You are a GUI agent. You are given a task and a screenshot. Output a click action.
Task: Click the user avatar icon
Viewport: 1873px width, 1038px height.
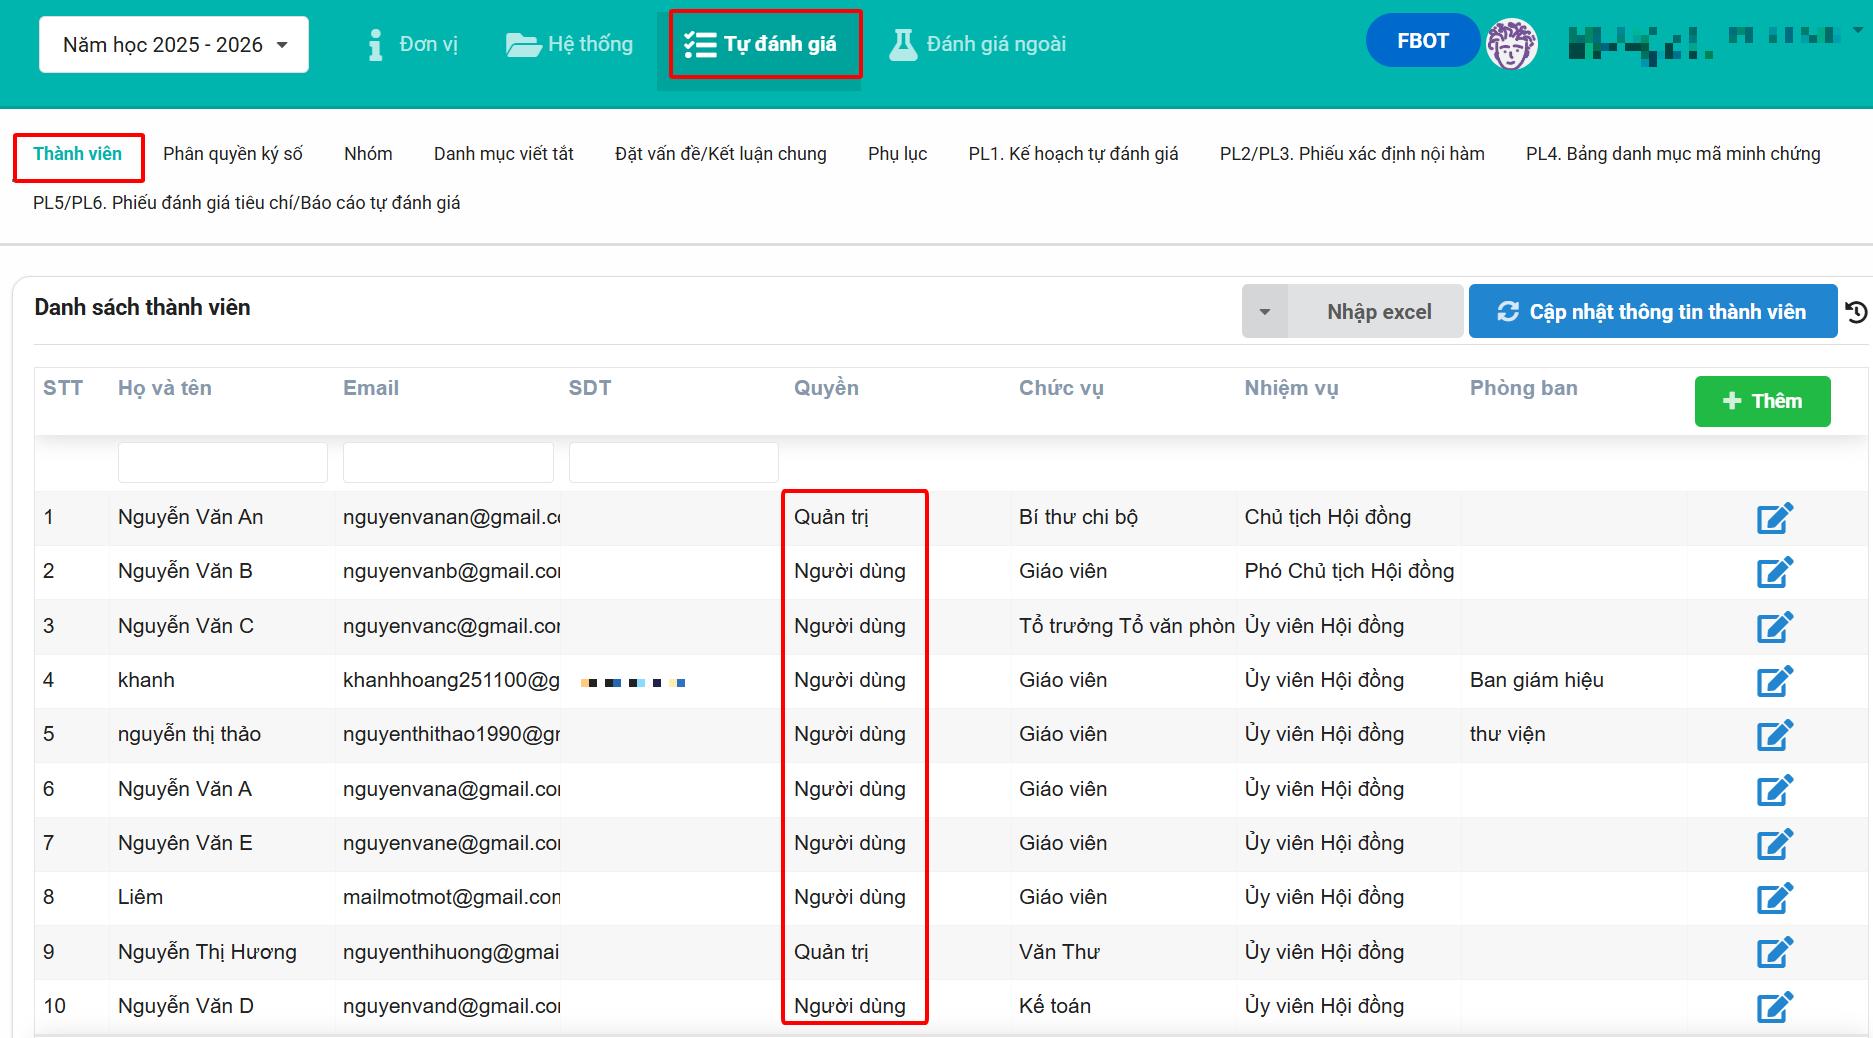click(x=1511, y=44)
